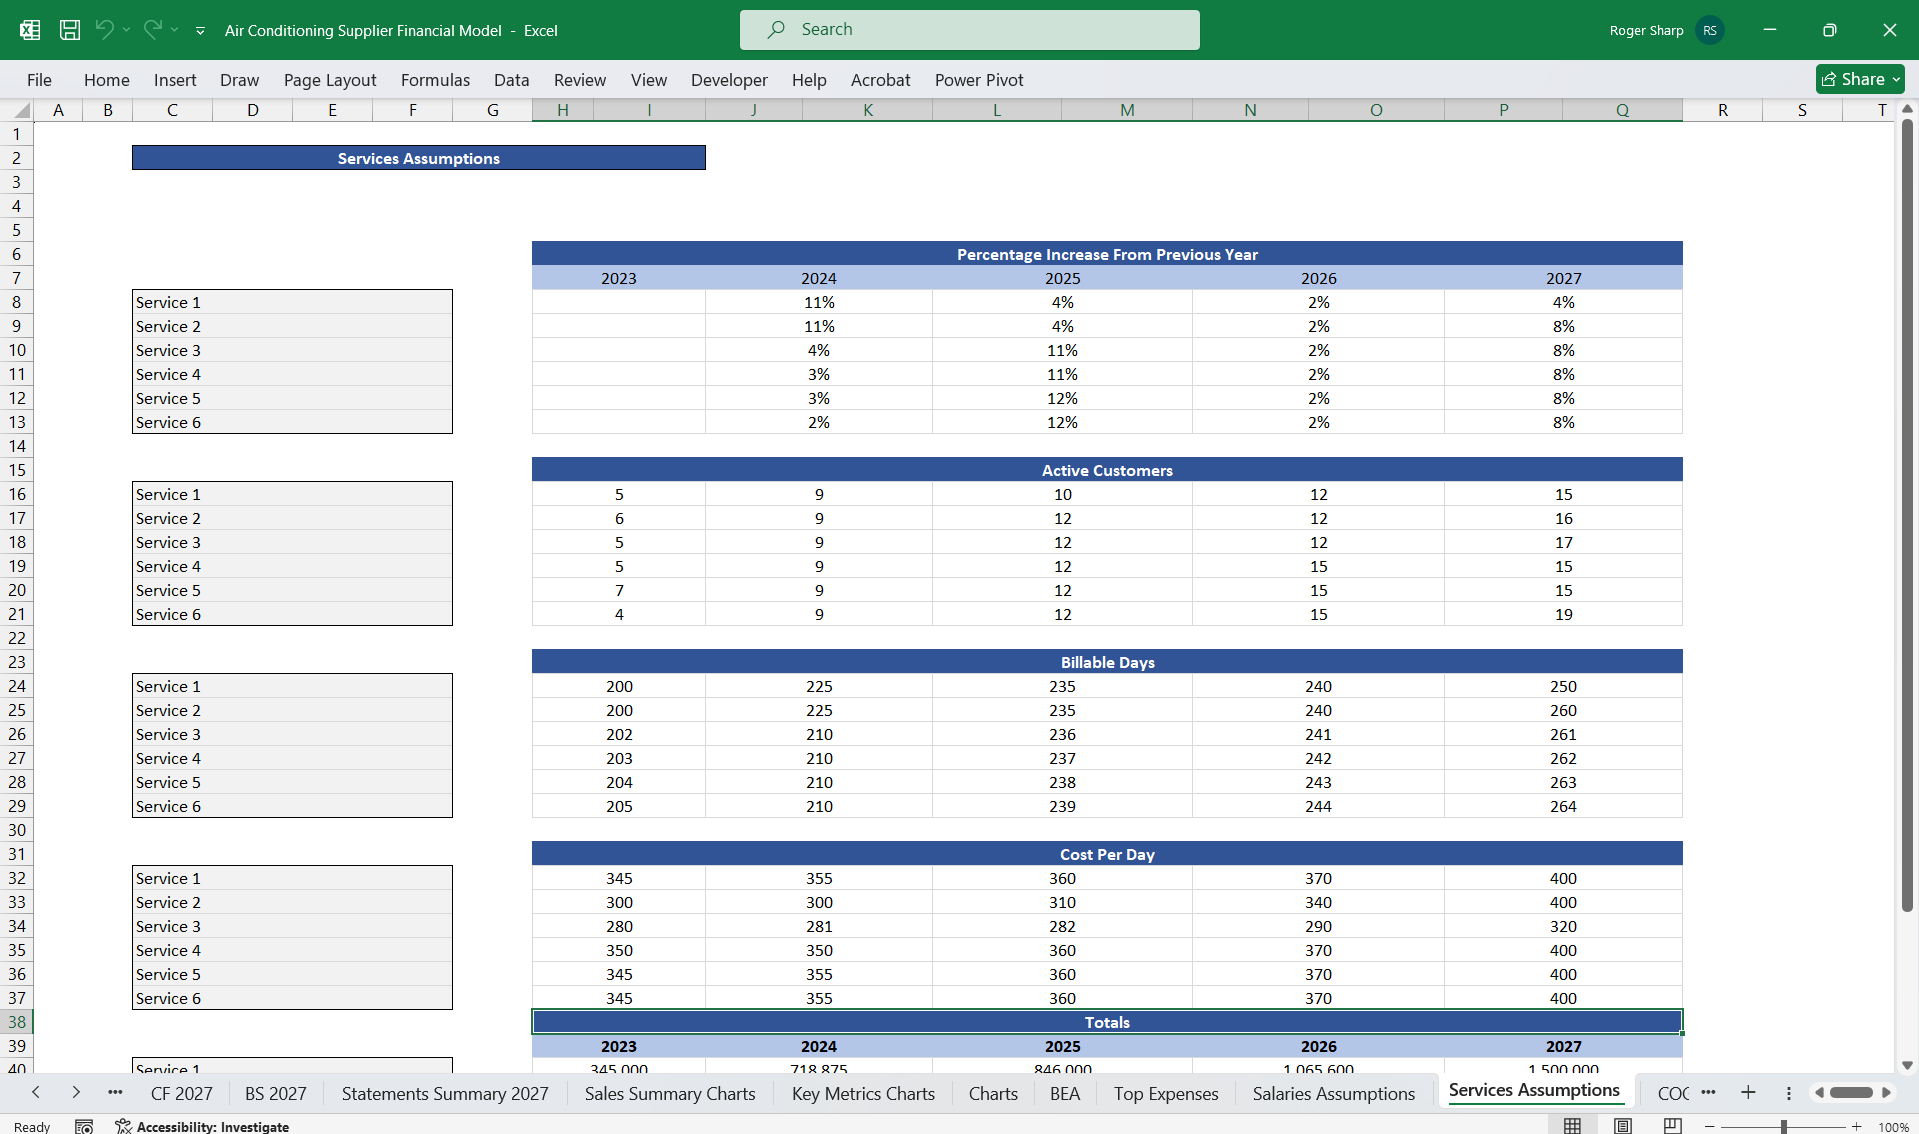Open the Help ribbon tab
Image resolution: width=1919 pixels, height=1134 pixels.
[809, 80]
